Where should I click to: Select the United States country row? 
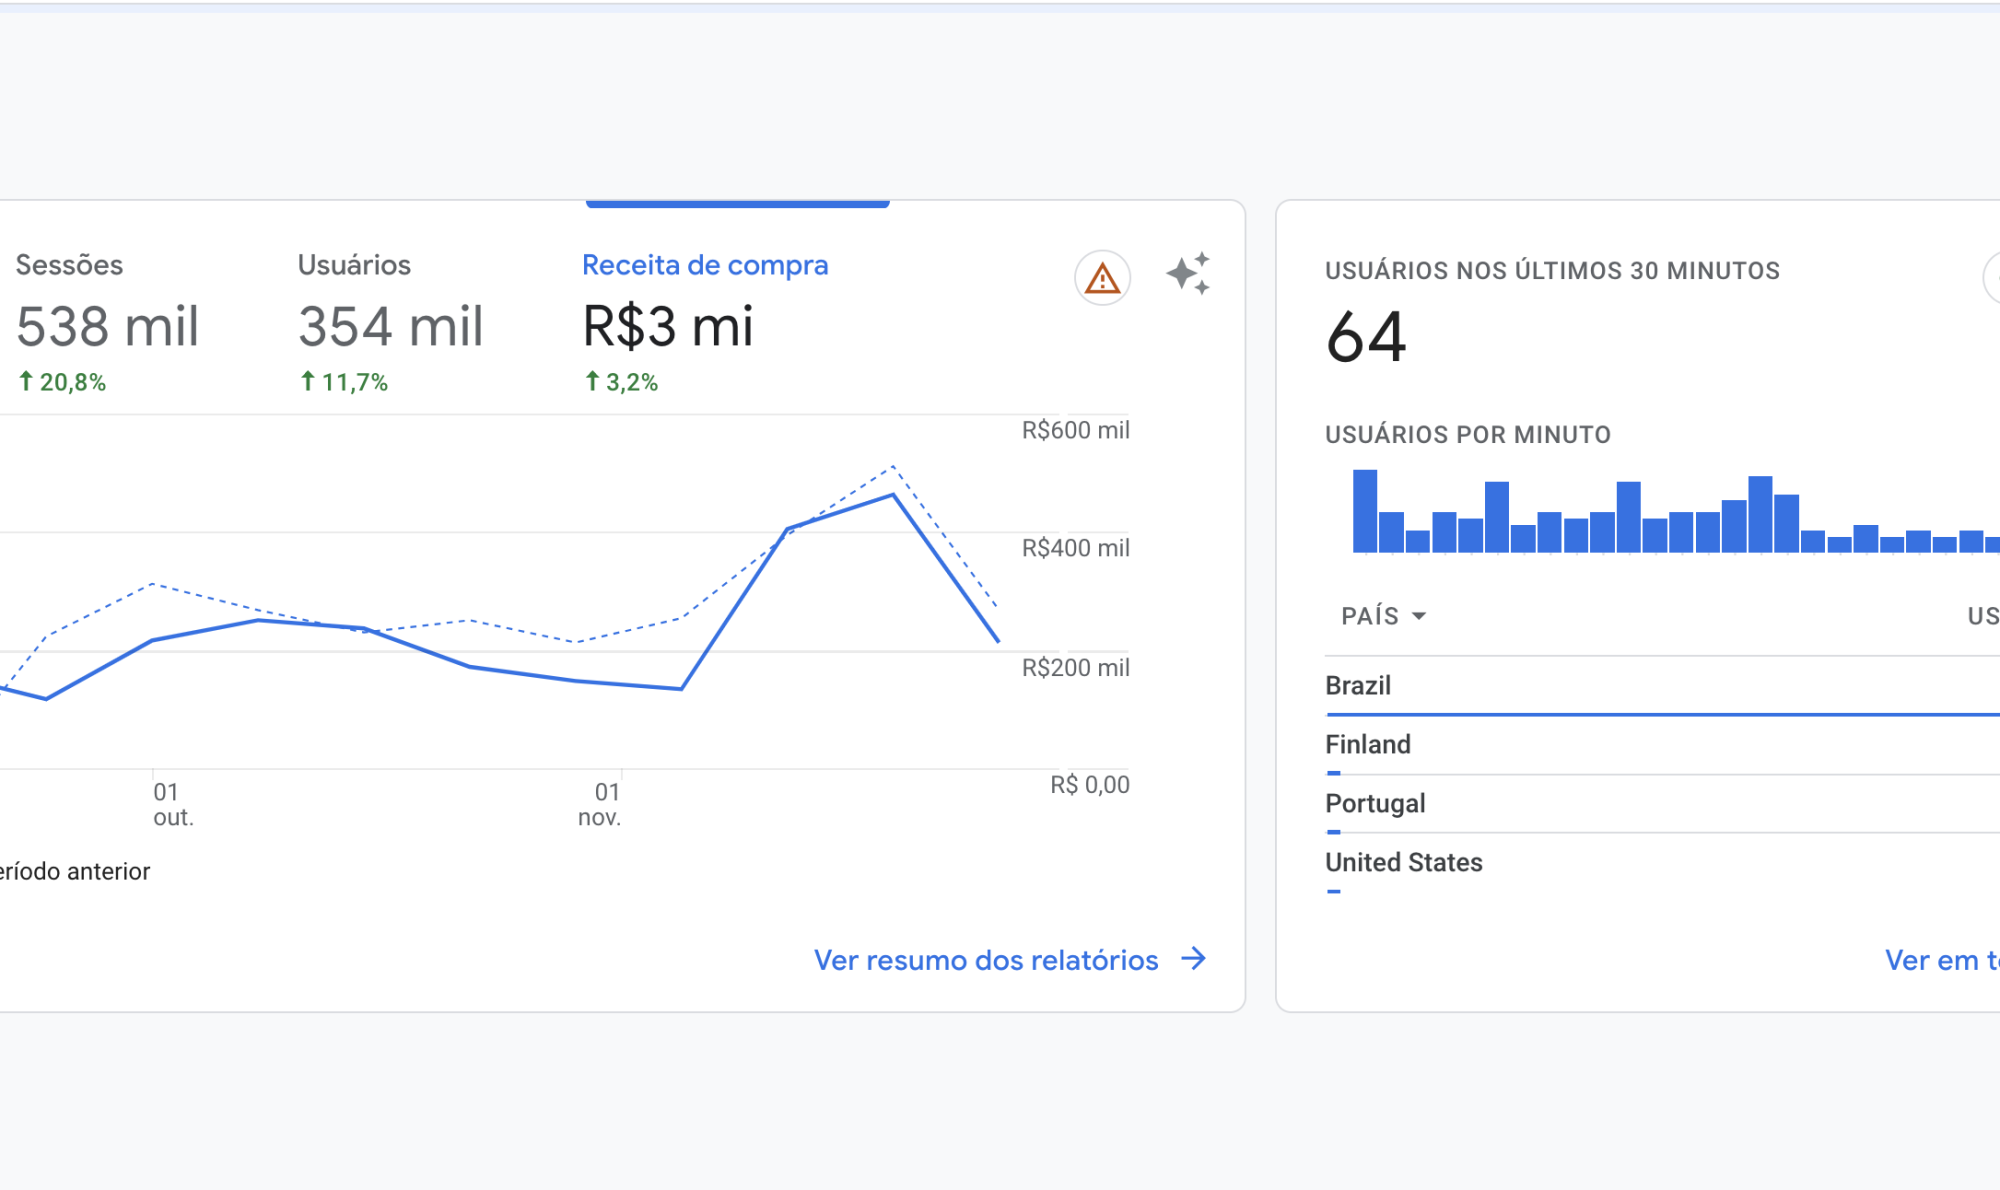(x=1662, y=864)
